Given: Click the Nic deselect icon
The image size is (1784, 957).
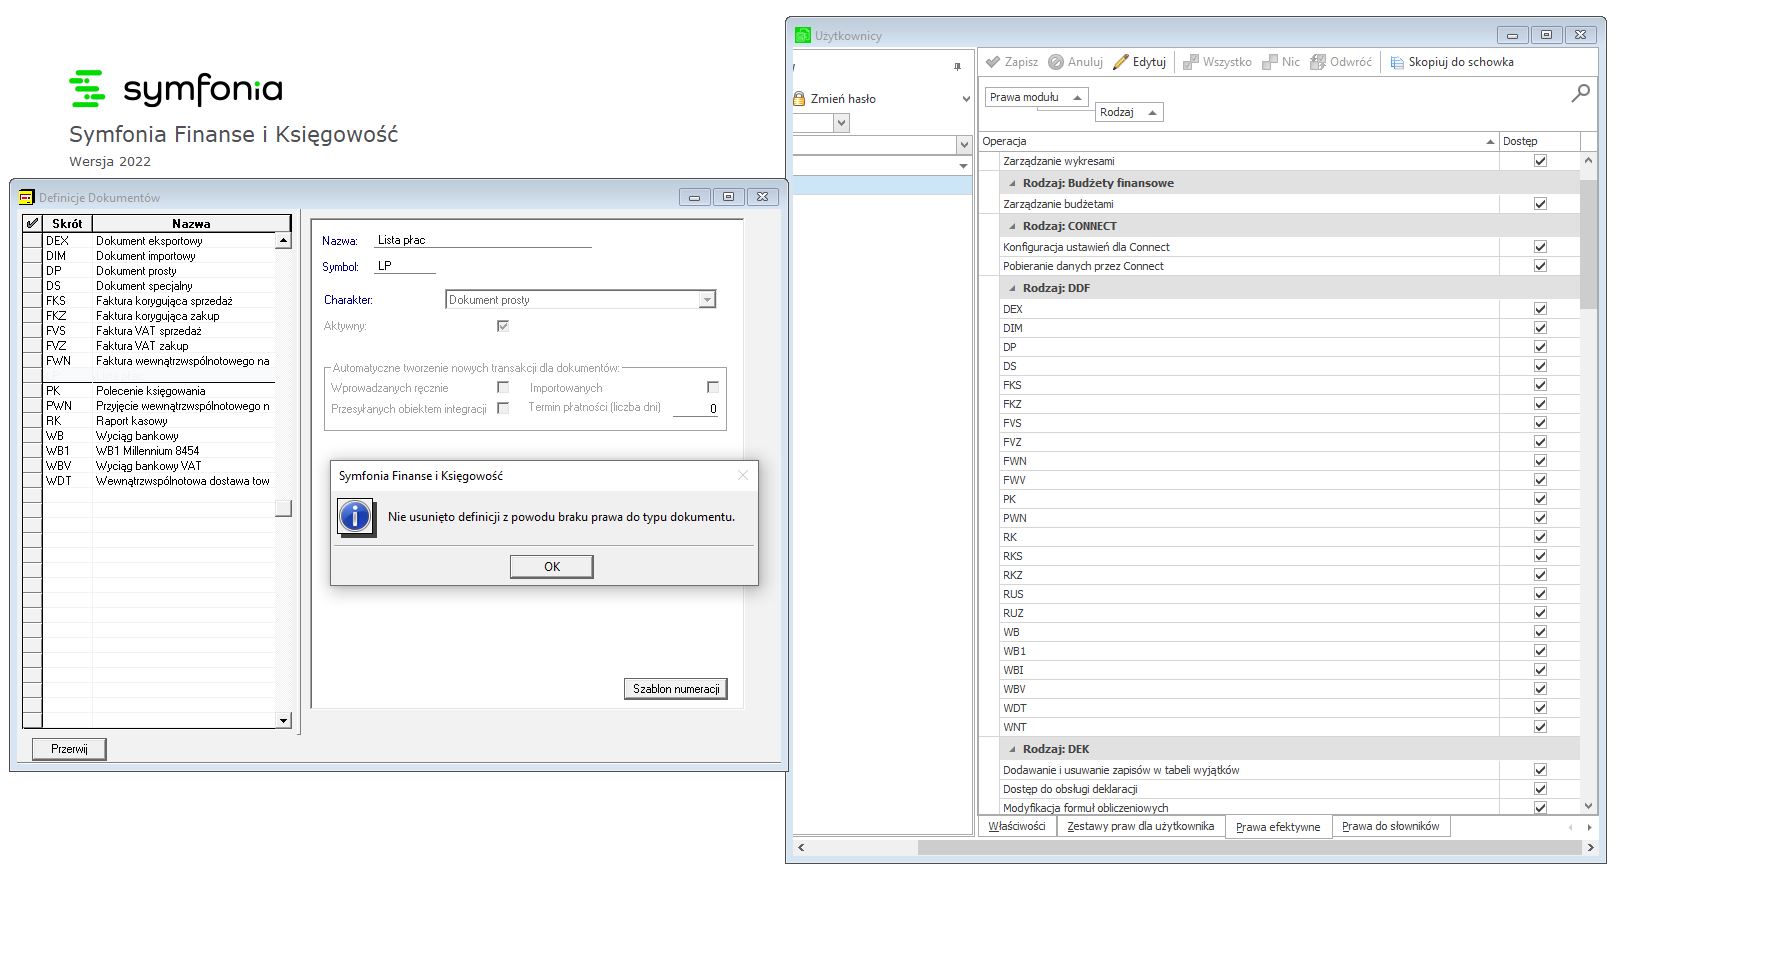Looking at the screenshot, I should pos(1270,62).
